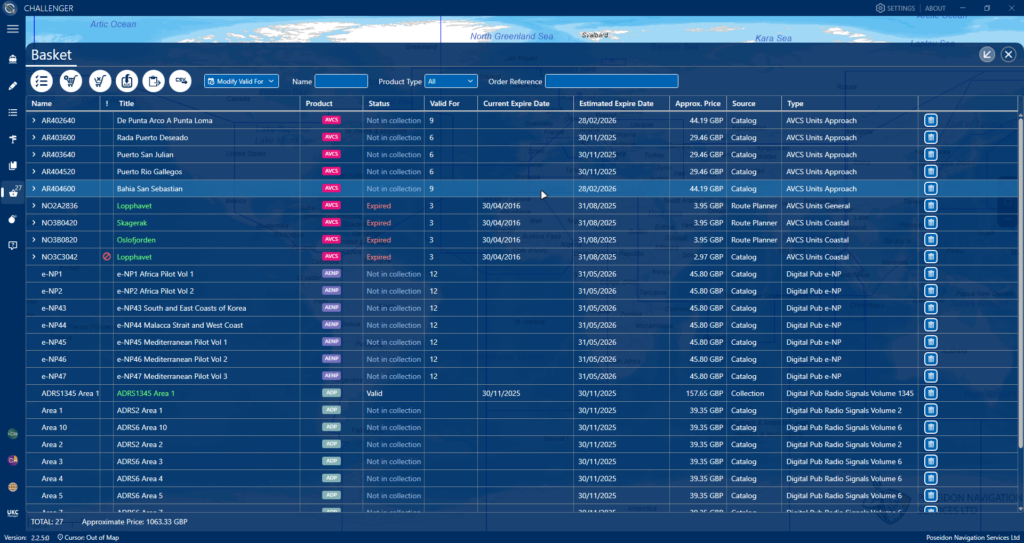Expand the AR402640 row
Screen dimensions: 1024x543
point(34,120)
